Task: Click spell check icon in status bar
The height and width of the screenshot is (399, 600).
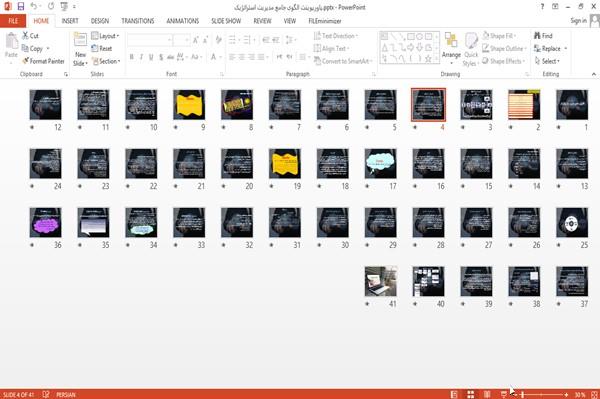Action: [46, 394]
